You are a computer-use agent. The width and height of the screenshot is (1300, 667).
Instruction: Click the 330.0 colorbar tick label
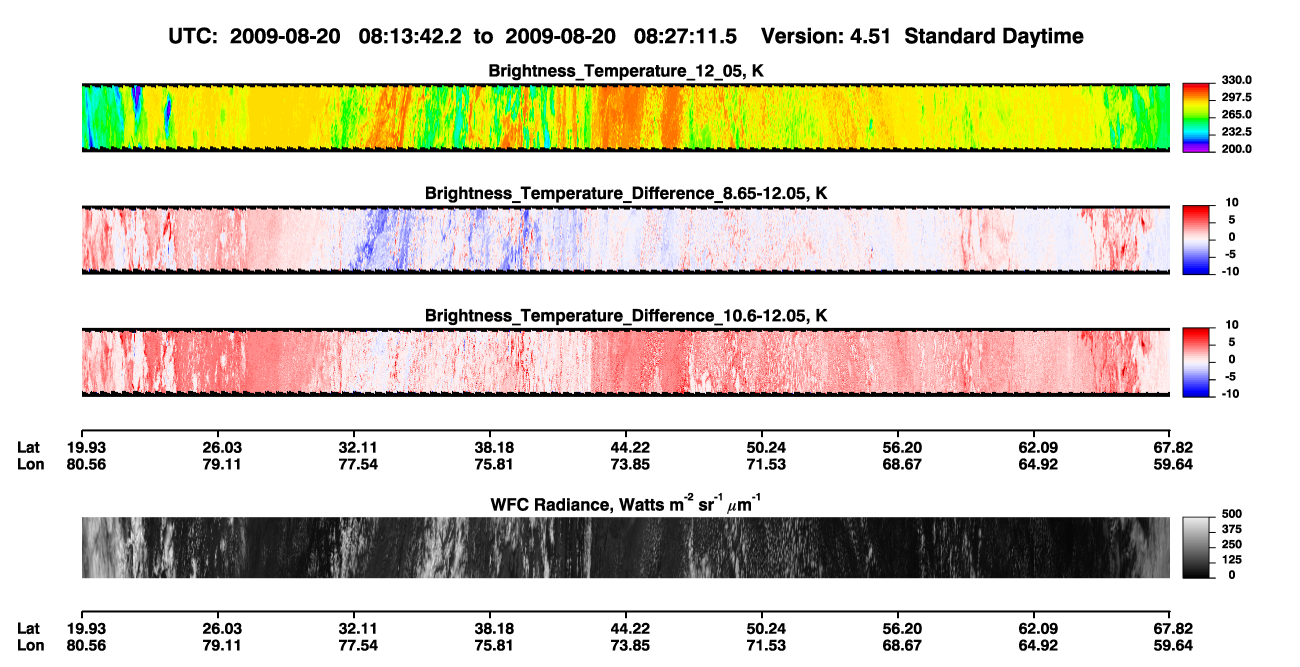[1237, 80]
